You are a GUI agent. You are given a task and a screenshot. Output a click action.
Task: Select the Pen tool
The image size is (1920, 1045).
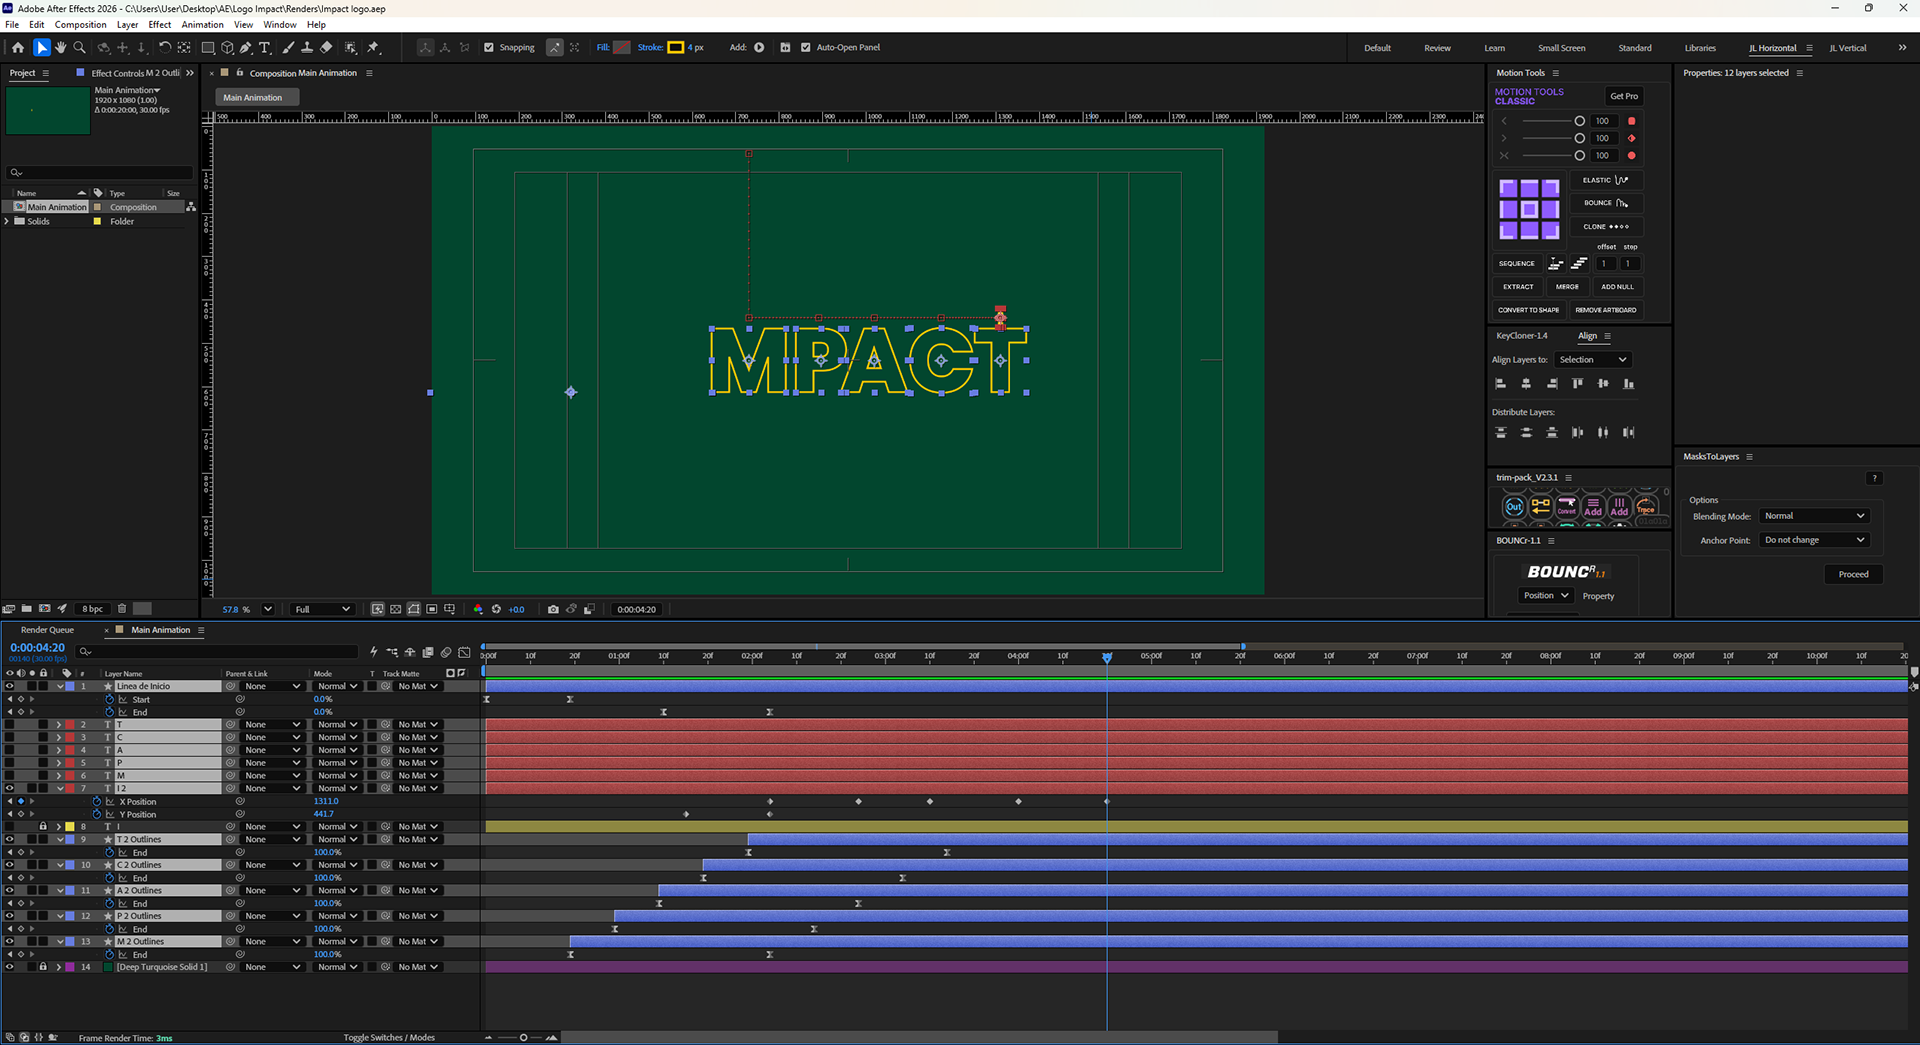pyautogui.click(x=245, y=47)
